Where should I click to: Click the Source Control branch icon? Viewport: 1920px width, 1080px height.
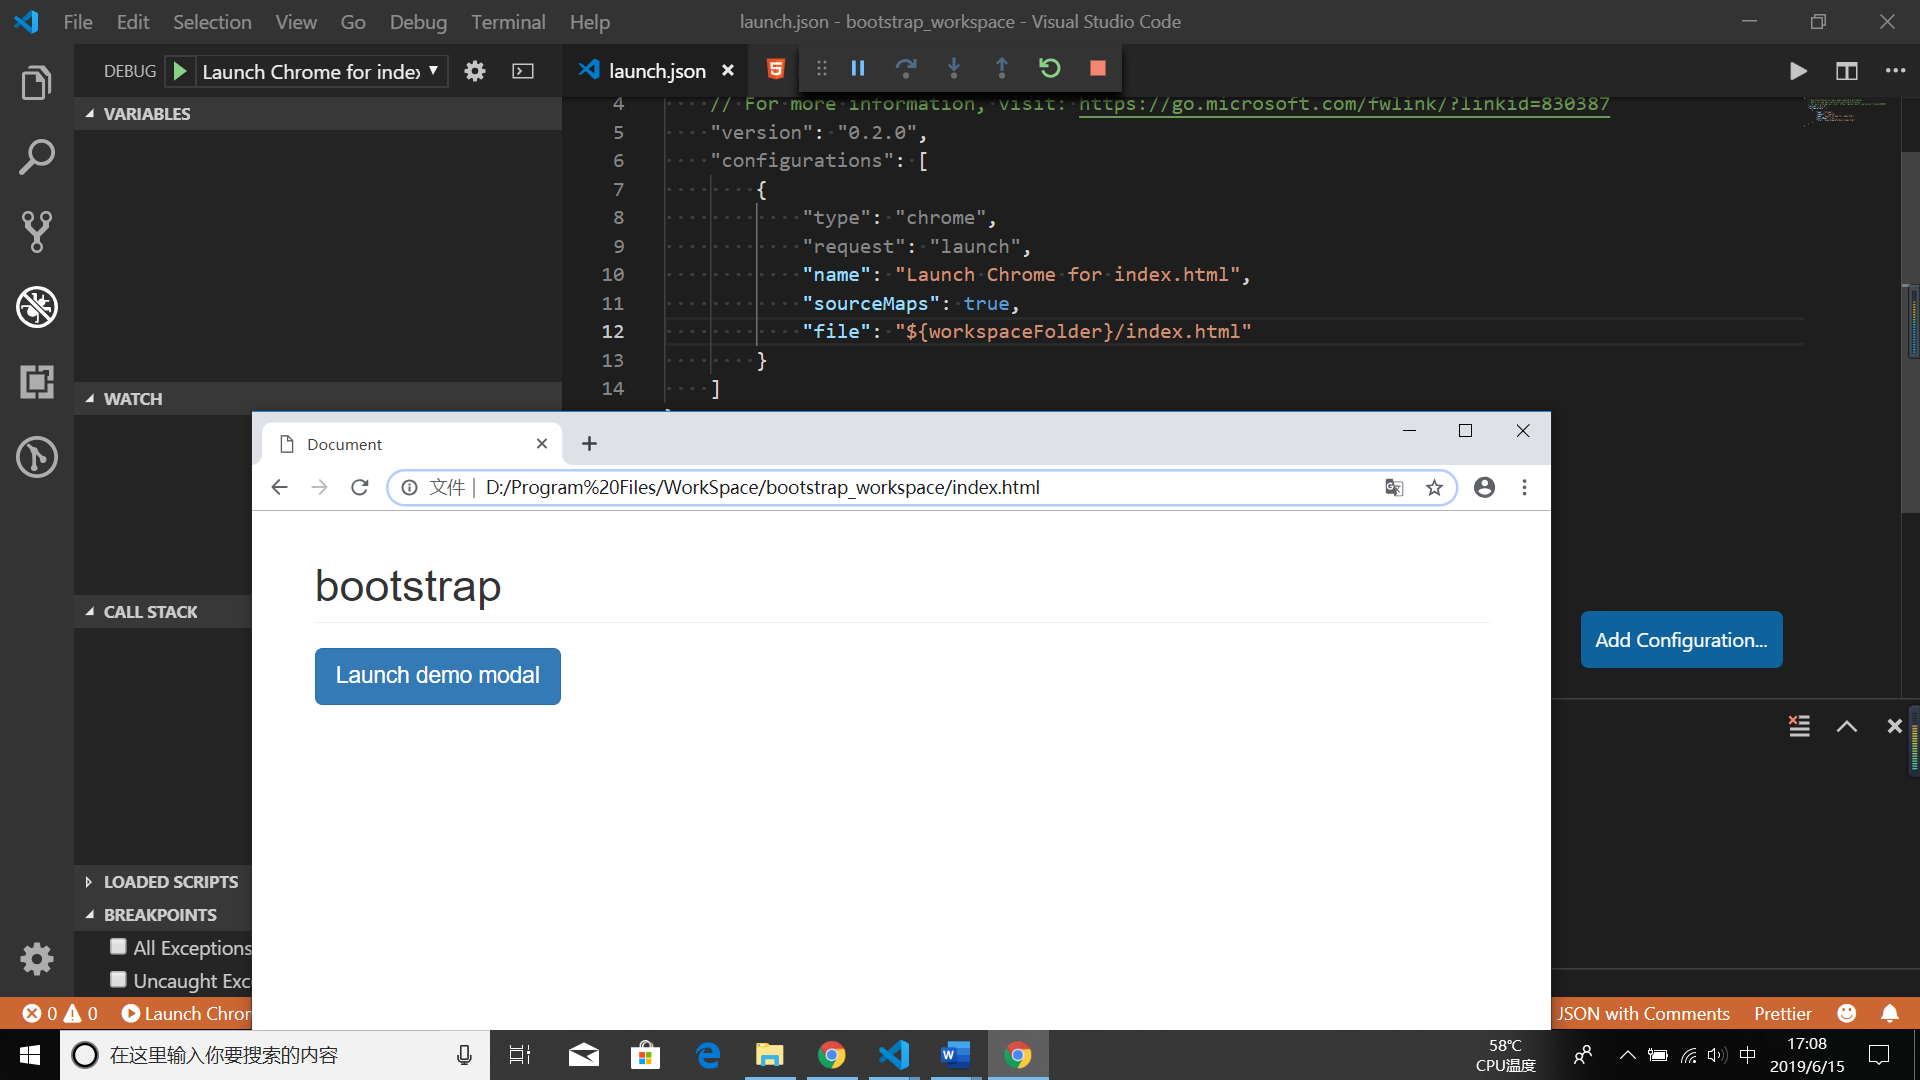pyautogui.click(x=36, y=233)
